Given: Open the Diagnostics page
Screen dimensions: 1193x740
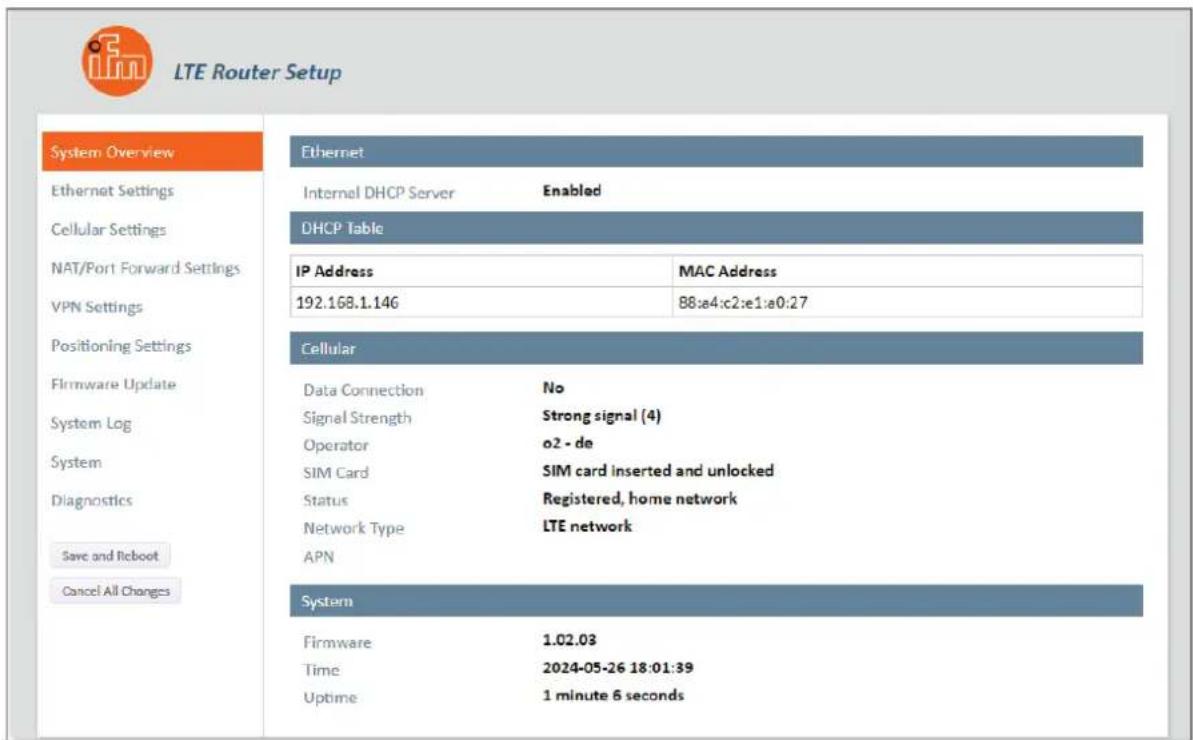Looking at the screenshot, I should point(92,500).
